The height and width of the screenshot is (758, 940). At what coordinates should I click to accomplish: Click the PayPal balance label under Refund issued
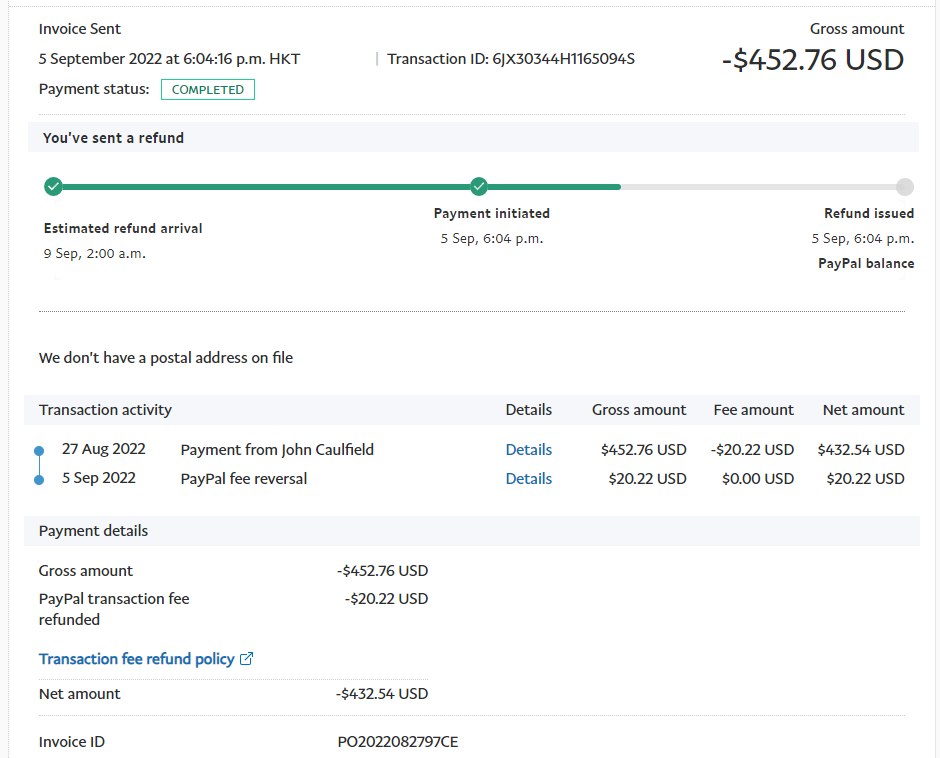point(865,264)
